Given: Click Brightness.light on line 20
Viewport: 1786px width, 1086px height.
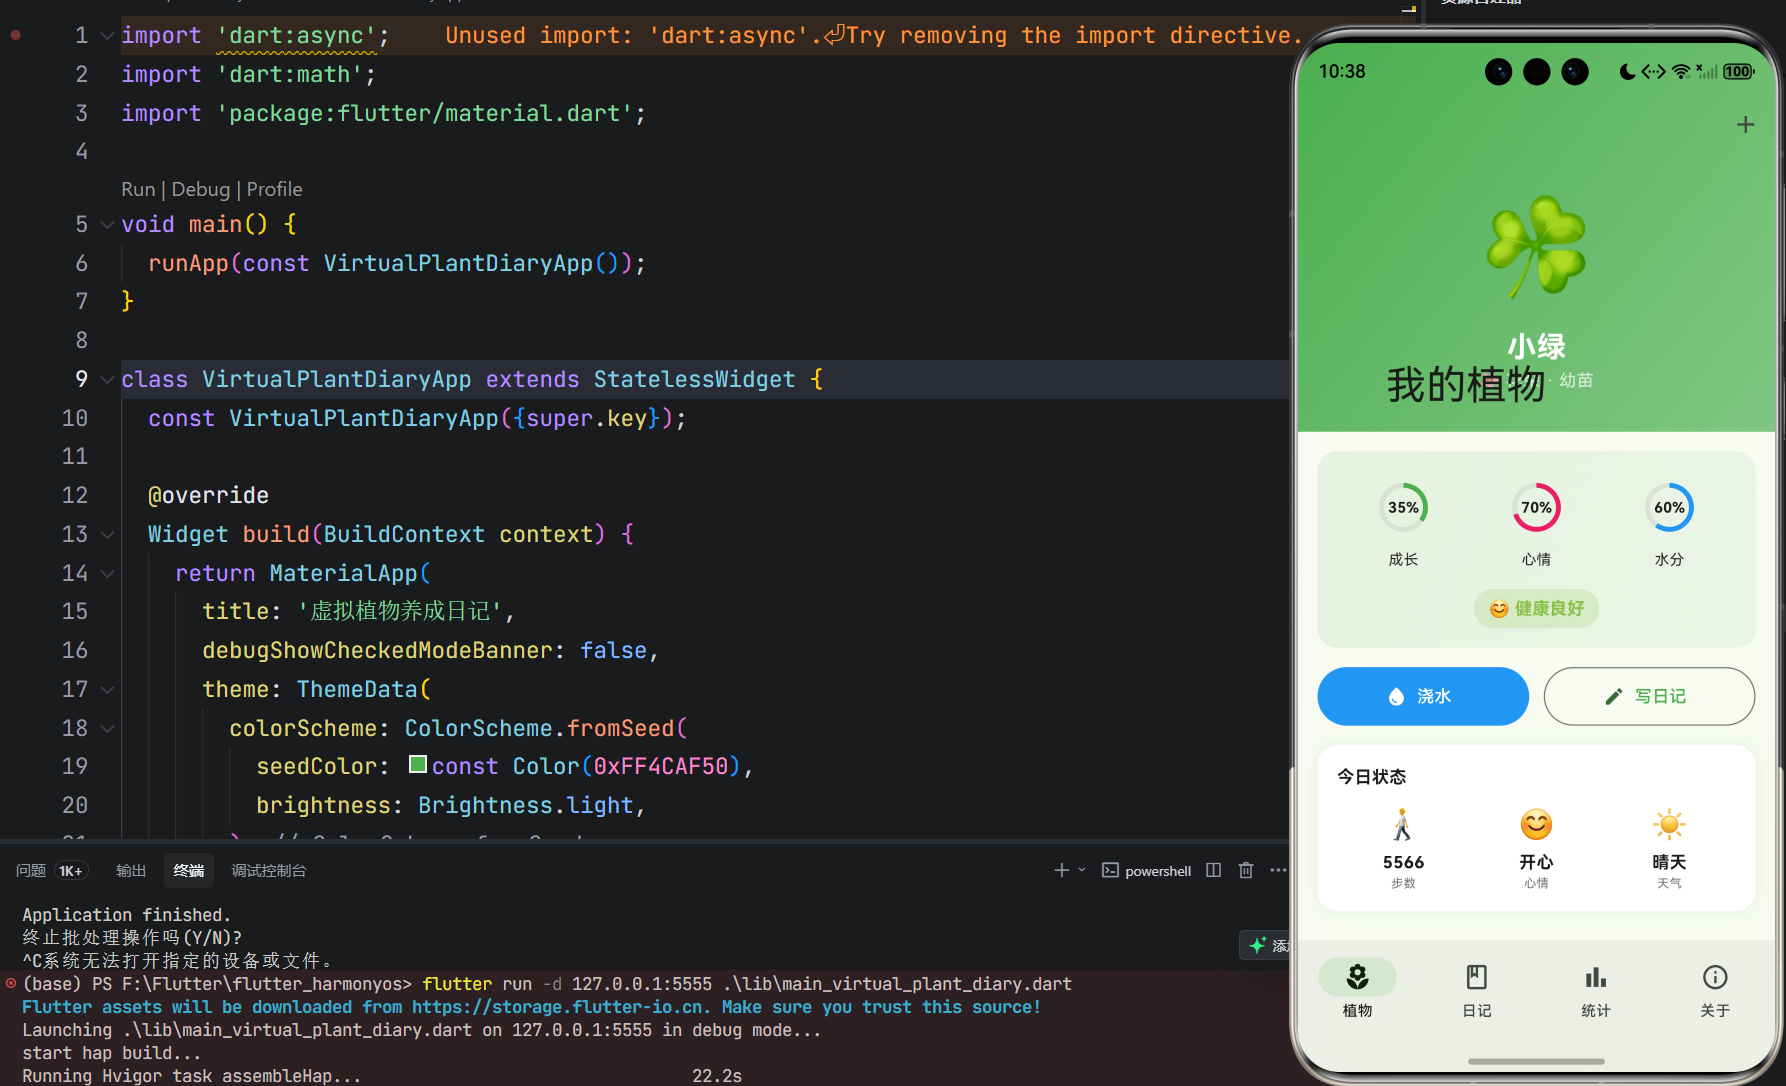Looking at the screenshot, I should pyautogui.click(x=526, y=806).
